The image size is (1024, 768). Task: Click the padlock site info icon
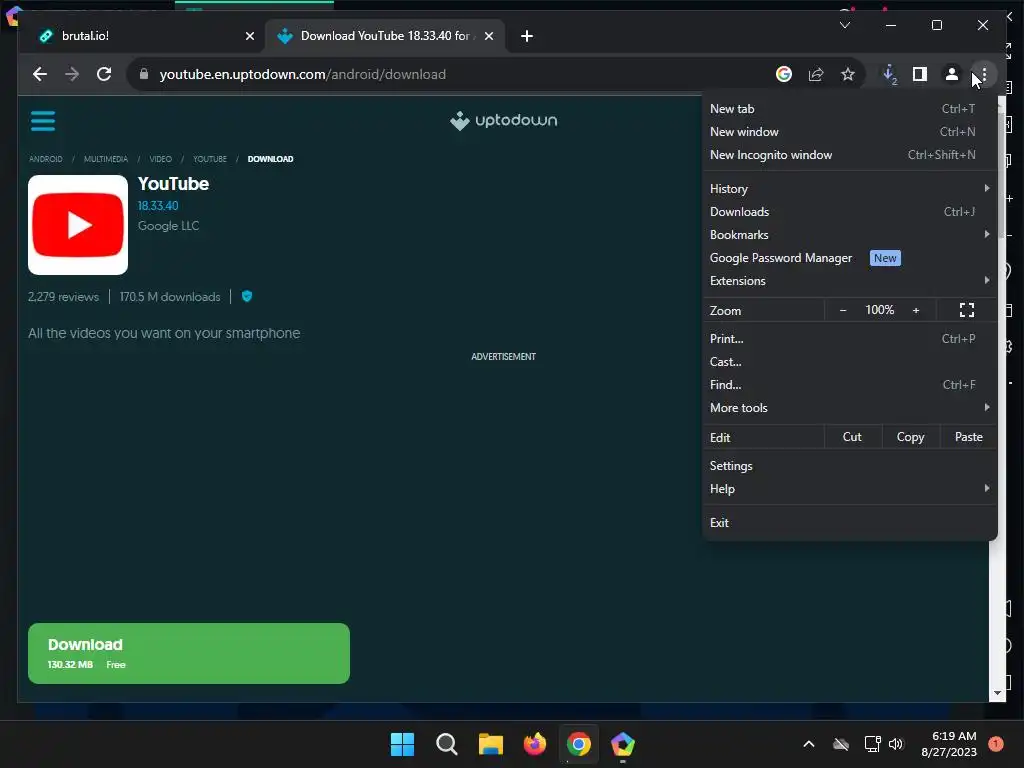point(144,74)
